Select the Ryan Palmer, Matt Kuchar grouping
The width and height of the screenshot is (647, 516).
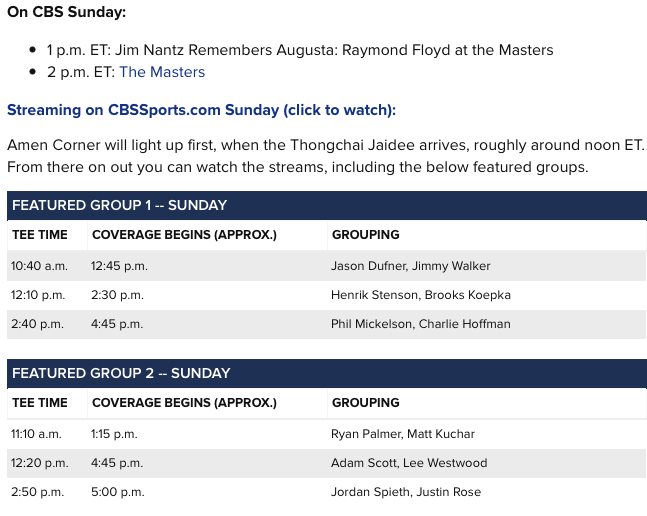403,434
